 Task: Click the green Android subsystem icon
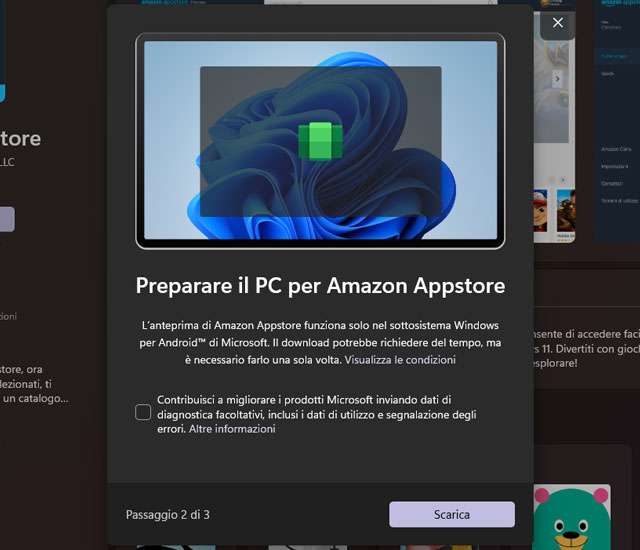[x=320, y=140]
